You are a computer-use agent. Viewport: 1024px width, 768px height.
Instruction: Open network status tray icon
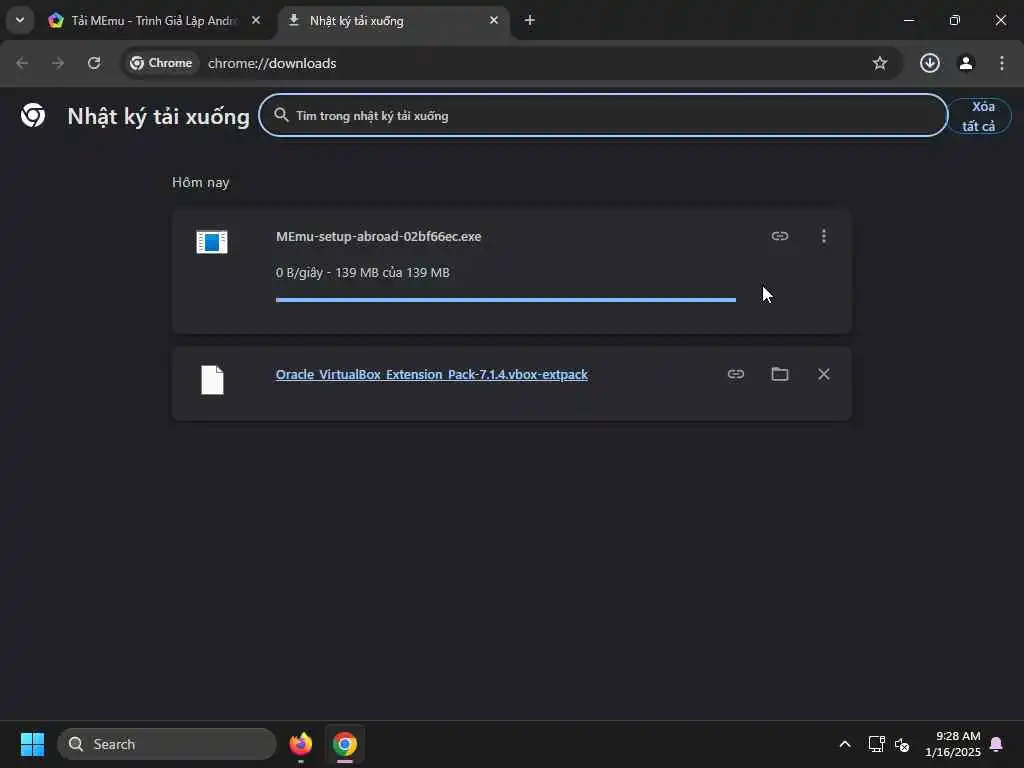(876, 744)
